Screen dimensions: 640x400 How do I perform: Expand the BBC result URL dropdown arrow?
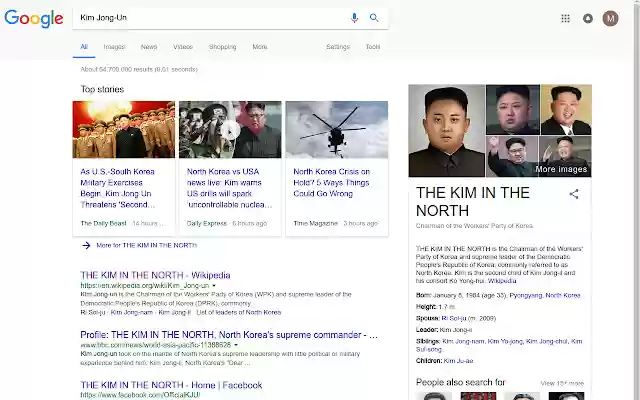[236, 345]
